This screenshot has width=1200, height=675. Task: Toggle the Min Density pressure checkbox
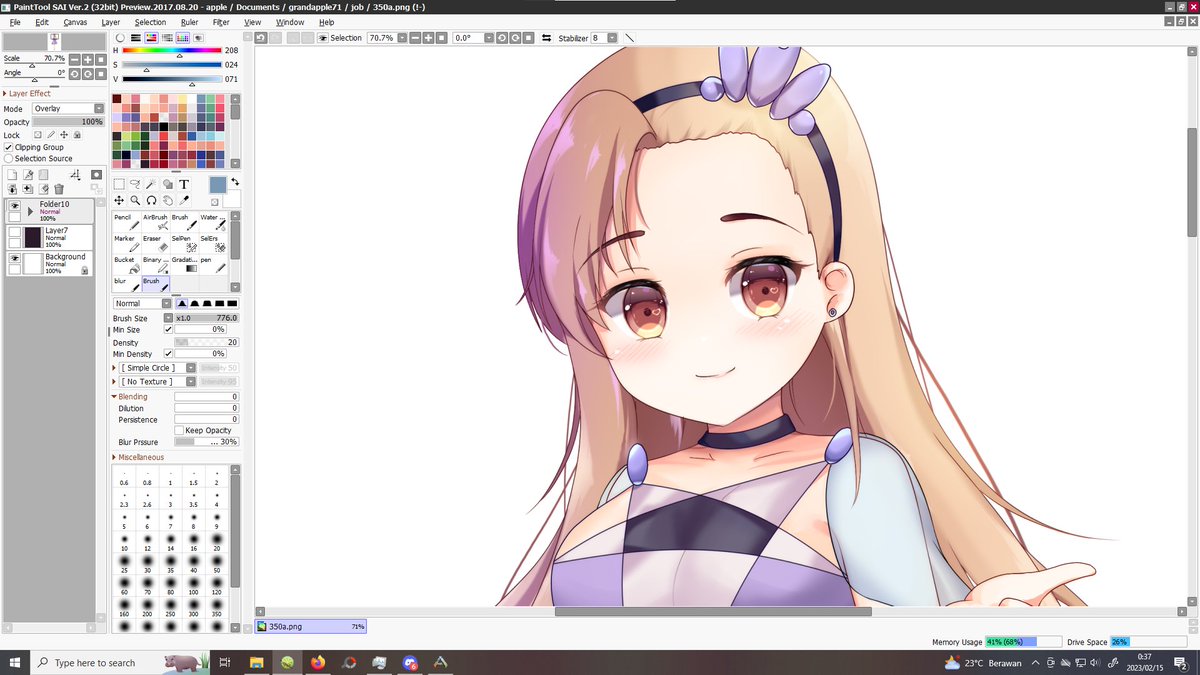pos(168,353)
